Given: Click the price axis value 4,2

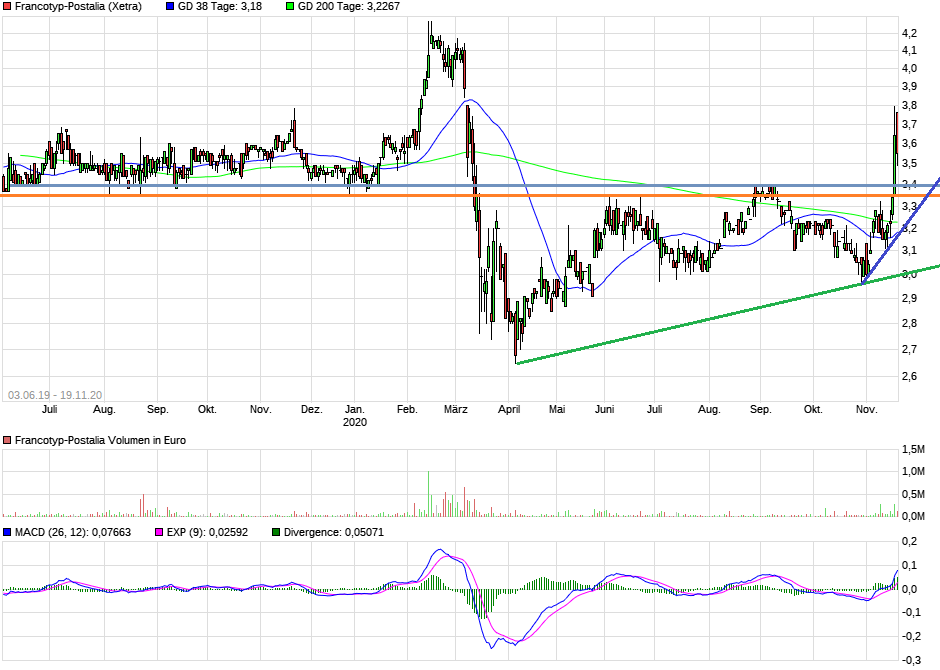Looking at the screenshot, I should [909, 34].
